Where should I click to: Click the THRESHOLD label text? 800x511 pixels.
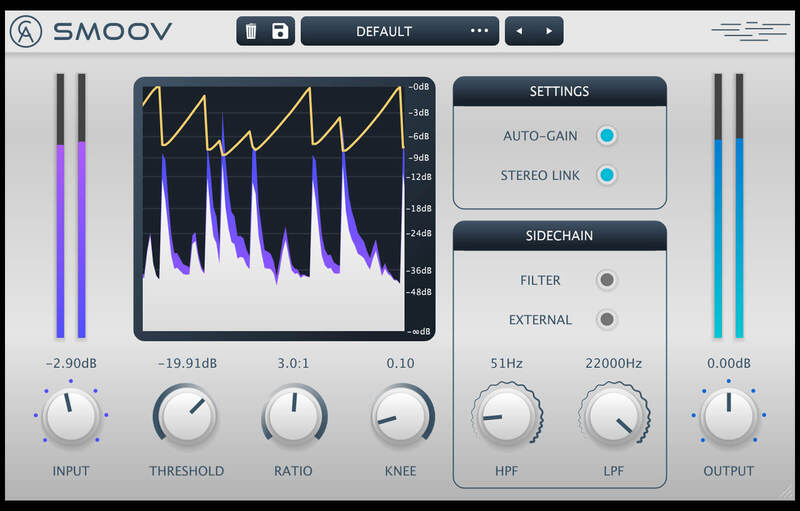187,471
